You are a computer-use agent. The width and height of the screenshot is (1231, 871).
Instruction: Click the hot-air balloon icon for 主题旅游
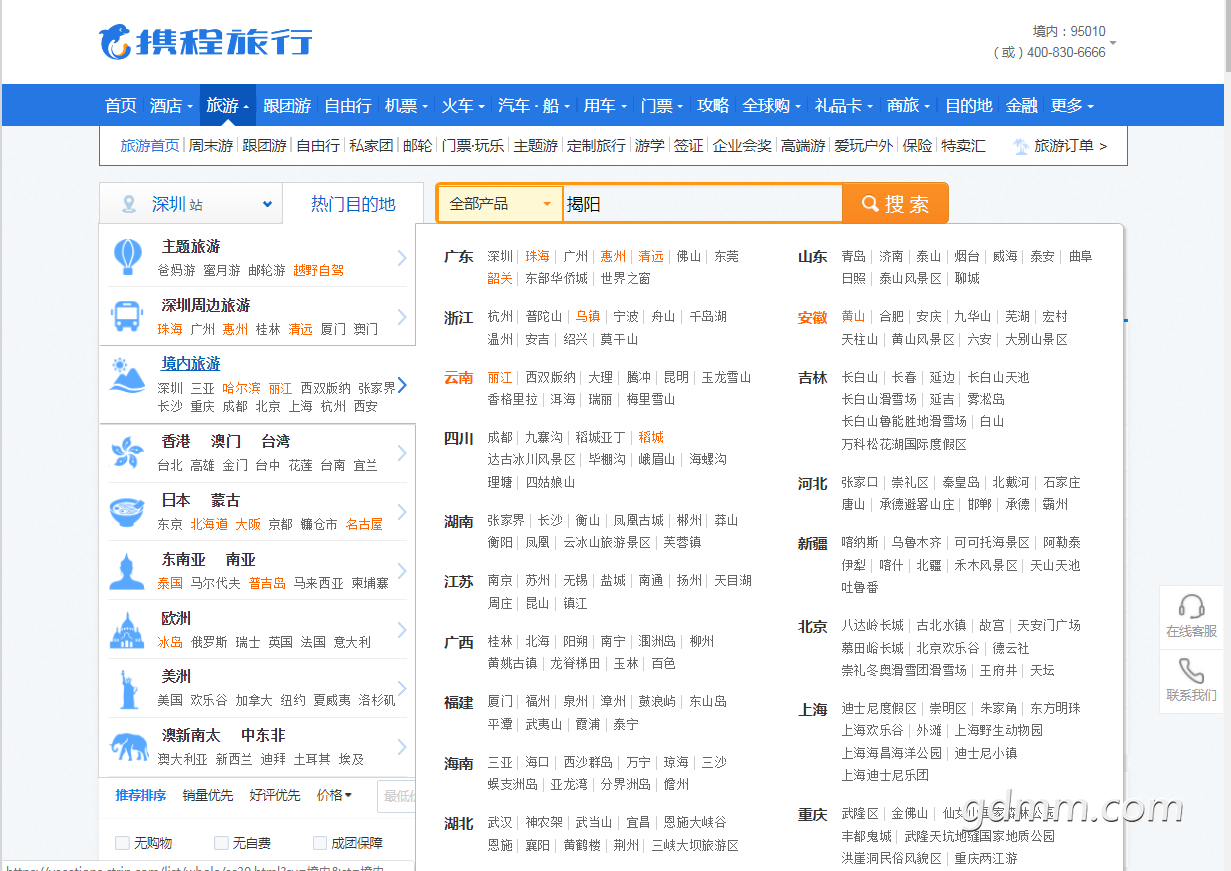click(127, 257)
